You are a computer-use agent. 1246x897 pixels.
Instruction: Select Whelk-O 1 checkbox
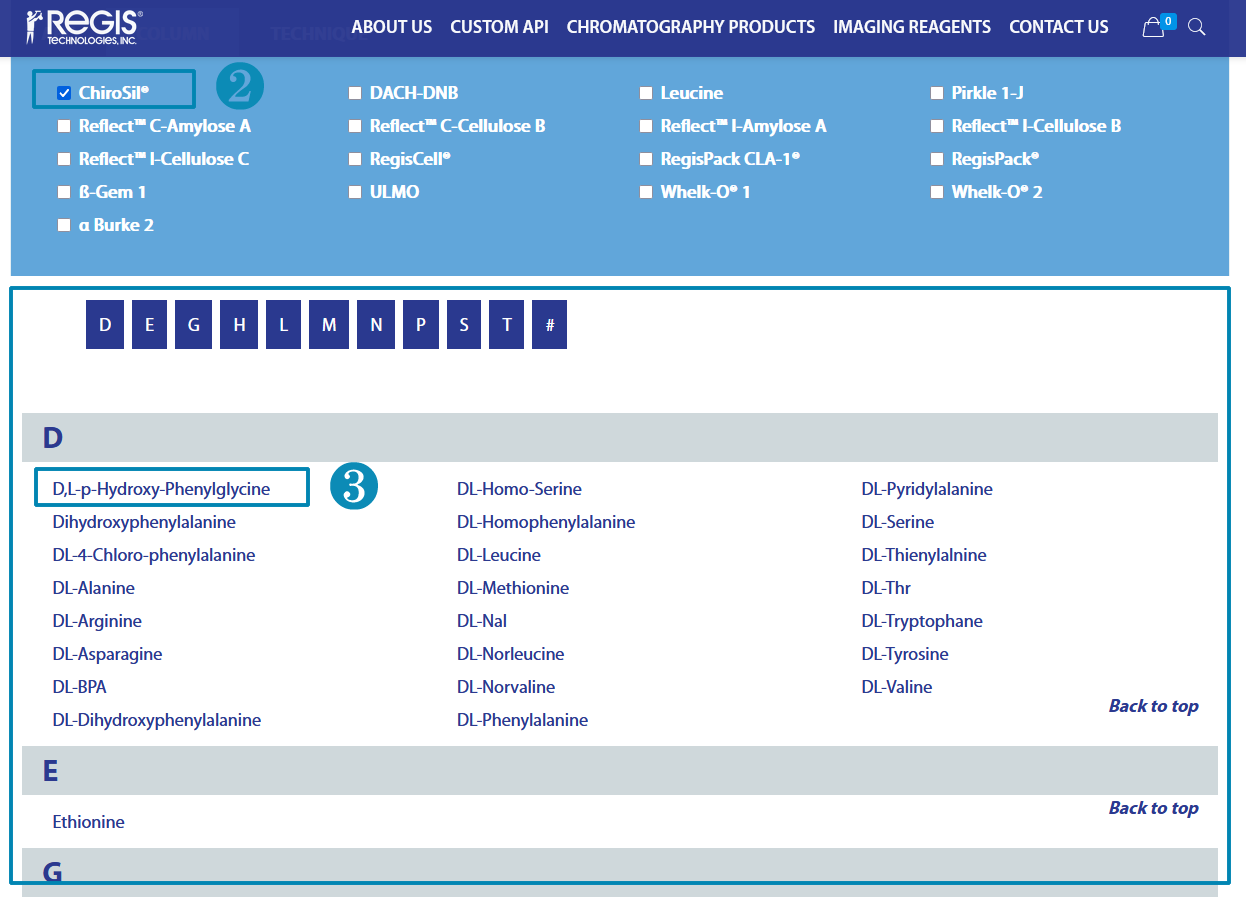pyautogui.click(x=646, y=192)
